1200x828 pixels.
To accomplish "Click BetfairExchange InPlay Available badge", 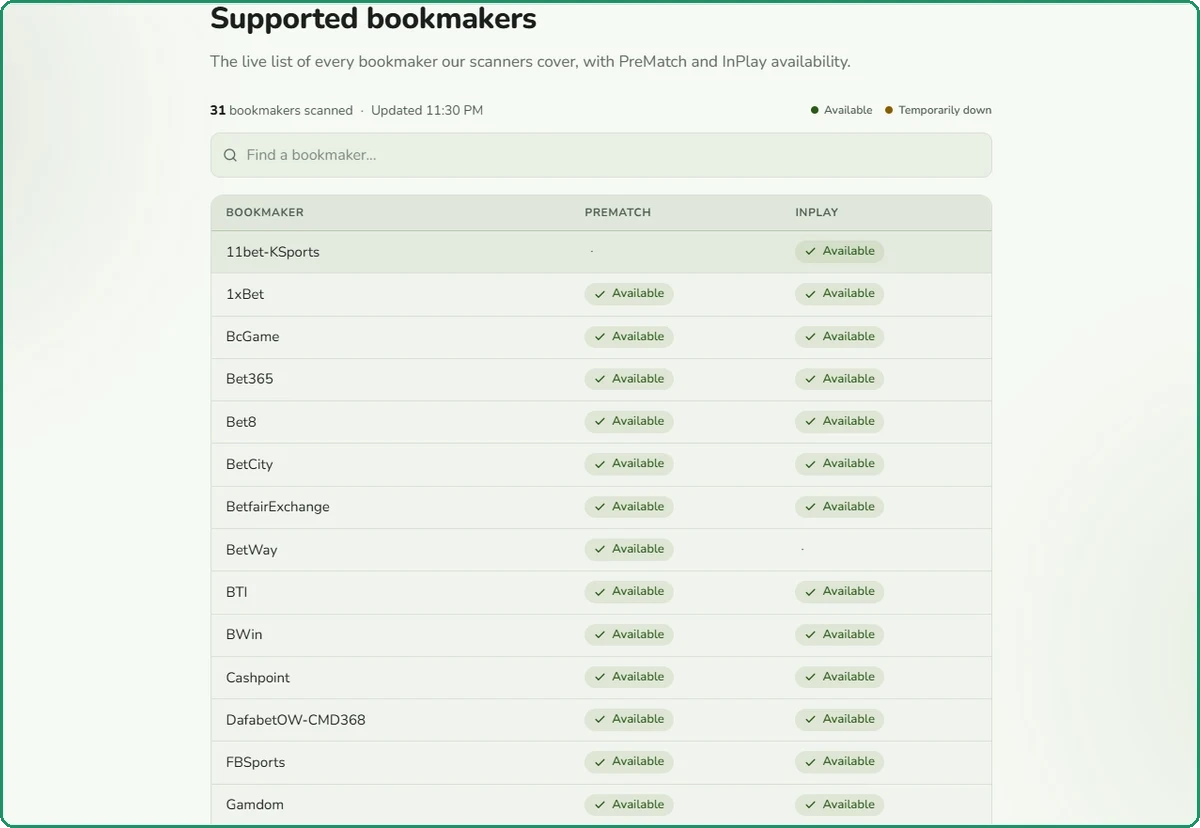I will point(840,507).
